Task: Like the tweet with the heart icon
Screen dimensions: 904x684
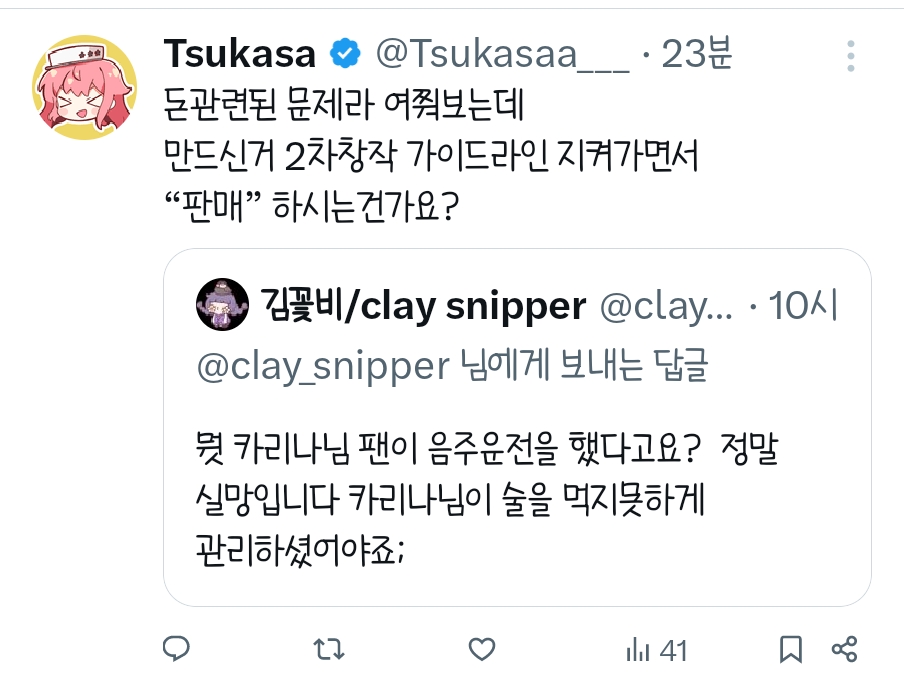Action: tap(482, 650)
